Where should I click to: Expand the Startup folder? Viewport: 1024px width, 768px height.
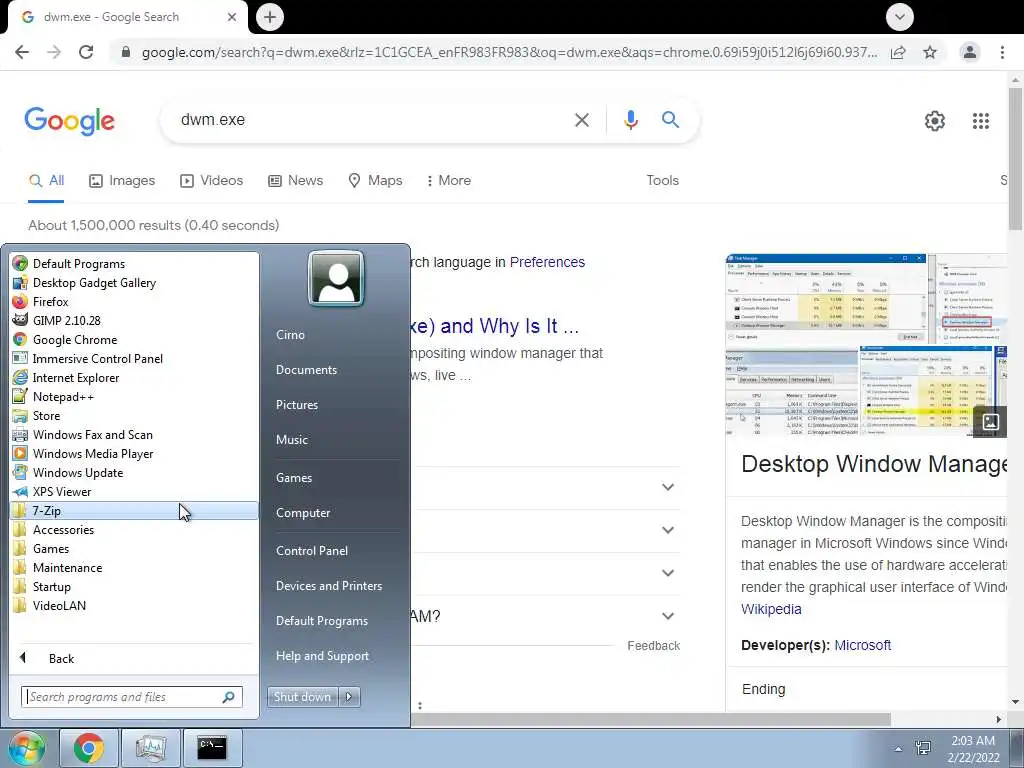[x=134, y=586]
